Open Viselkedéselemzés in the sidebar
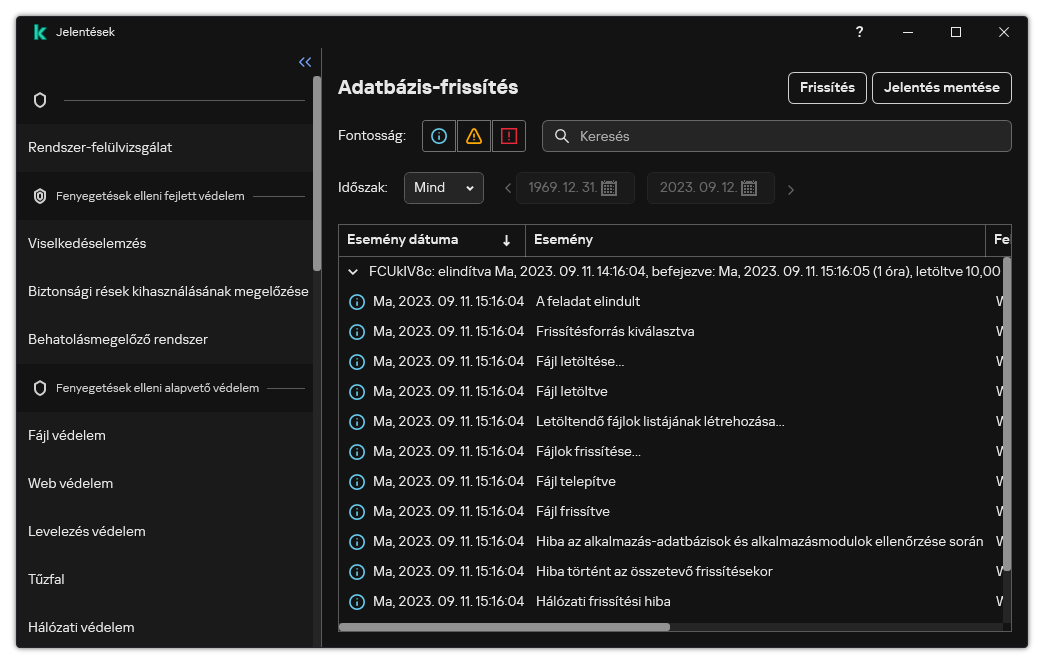The width and height of the screenshot is (1044, 664). tap(88, 243)
